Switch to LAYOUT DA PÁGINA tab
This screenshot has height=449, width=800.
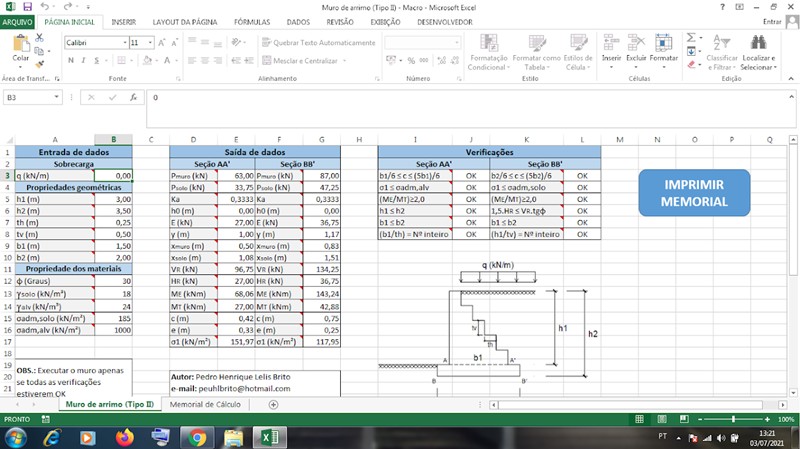coord(185,22)
